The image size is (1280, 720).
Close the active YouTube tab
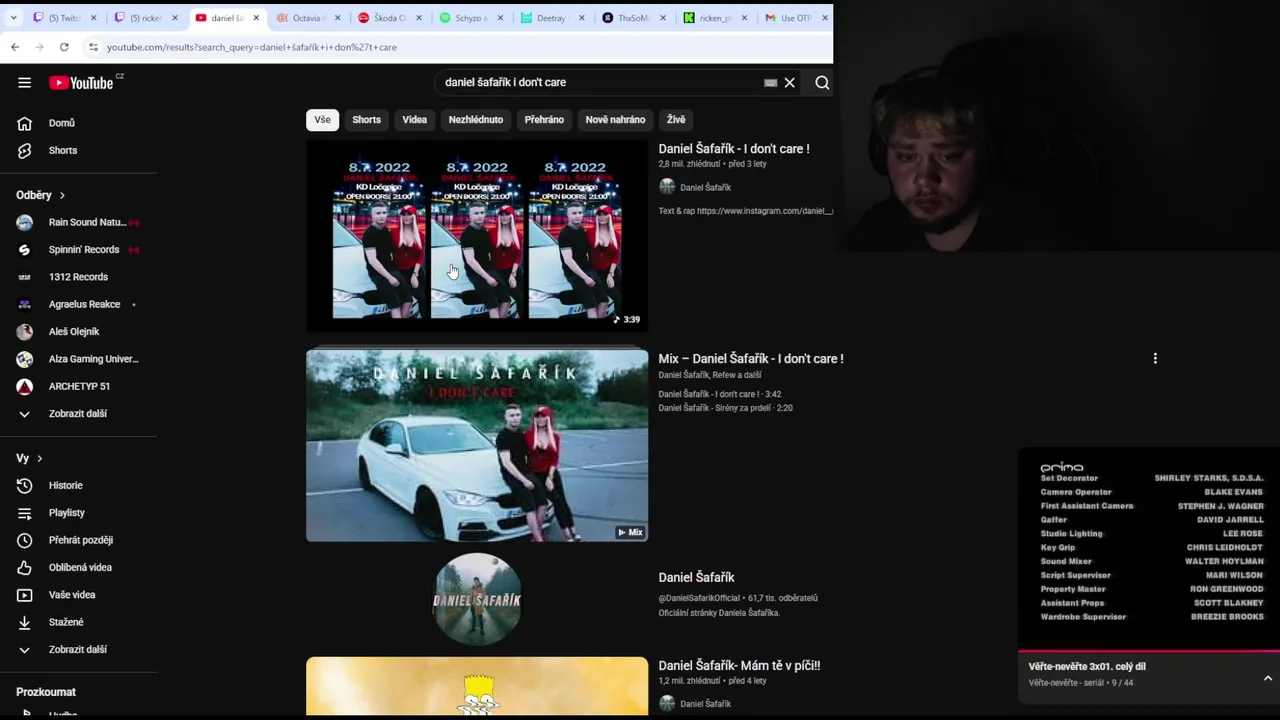tap(256, 18)
